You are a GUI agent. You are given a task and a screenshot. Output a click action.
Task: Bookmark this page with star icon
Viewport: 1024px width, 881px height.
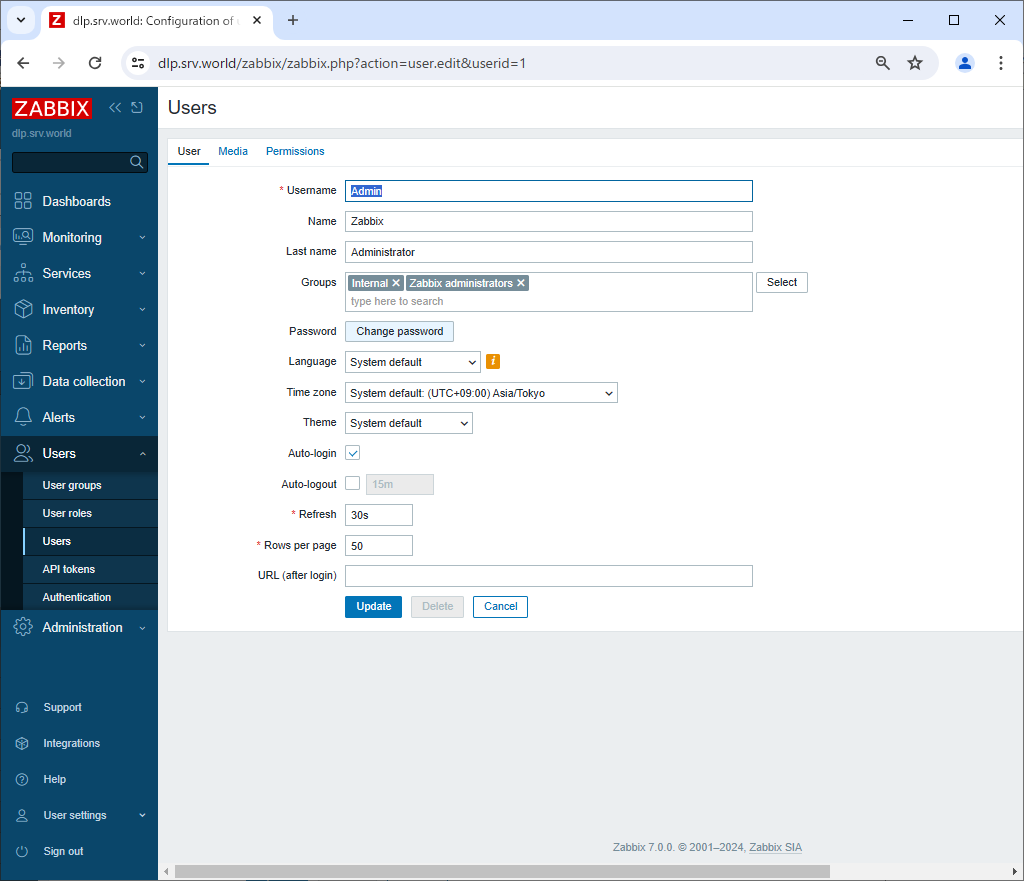(x=914, y=63)
